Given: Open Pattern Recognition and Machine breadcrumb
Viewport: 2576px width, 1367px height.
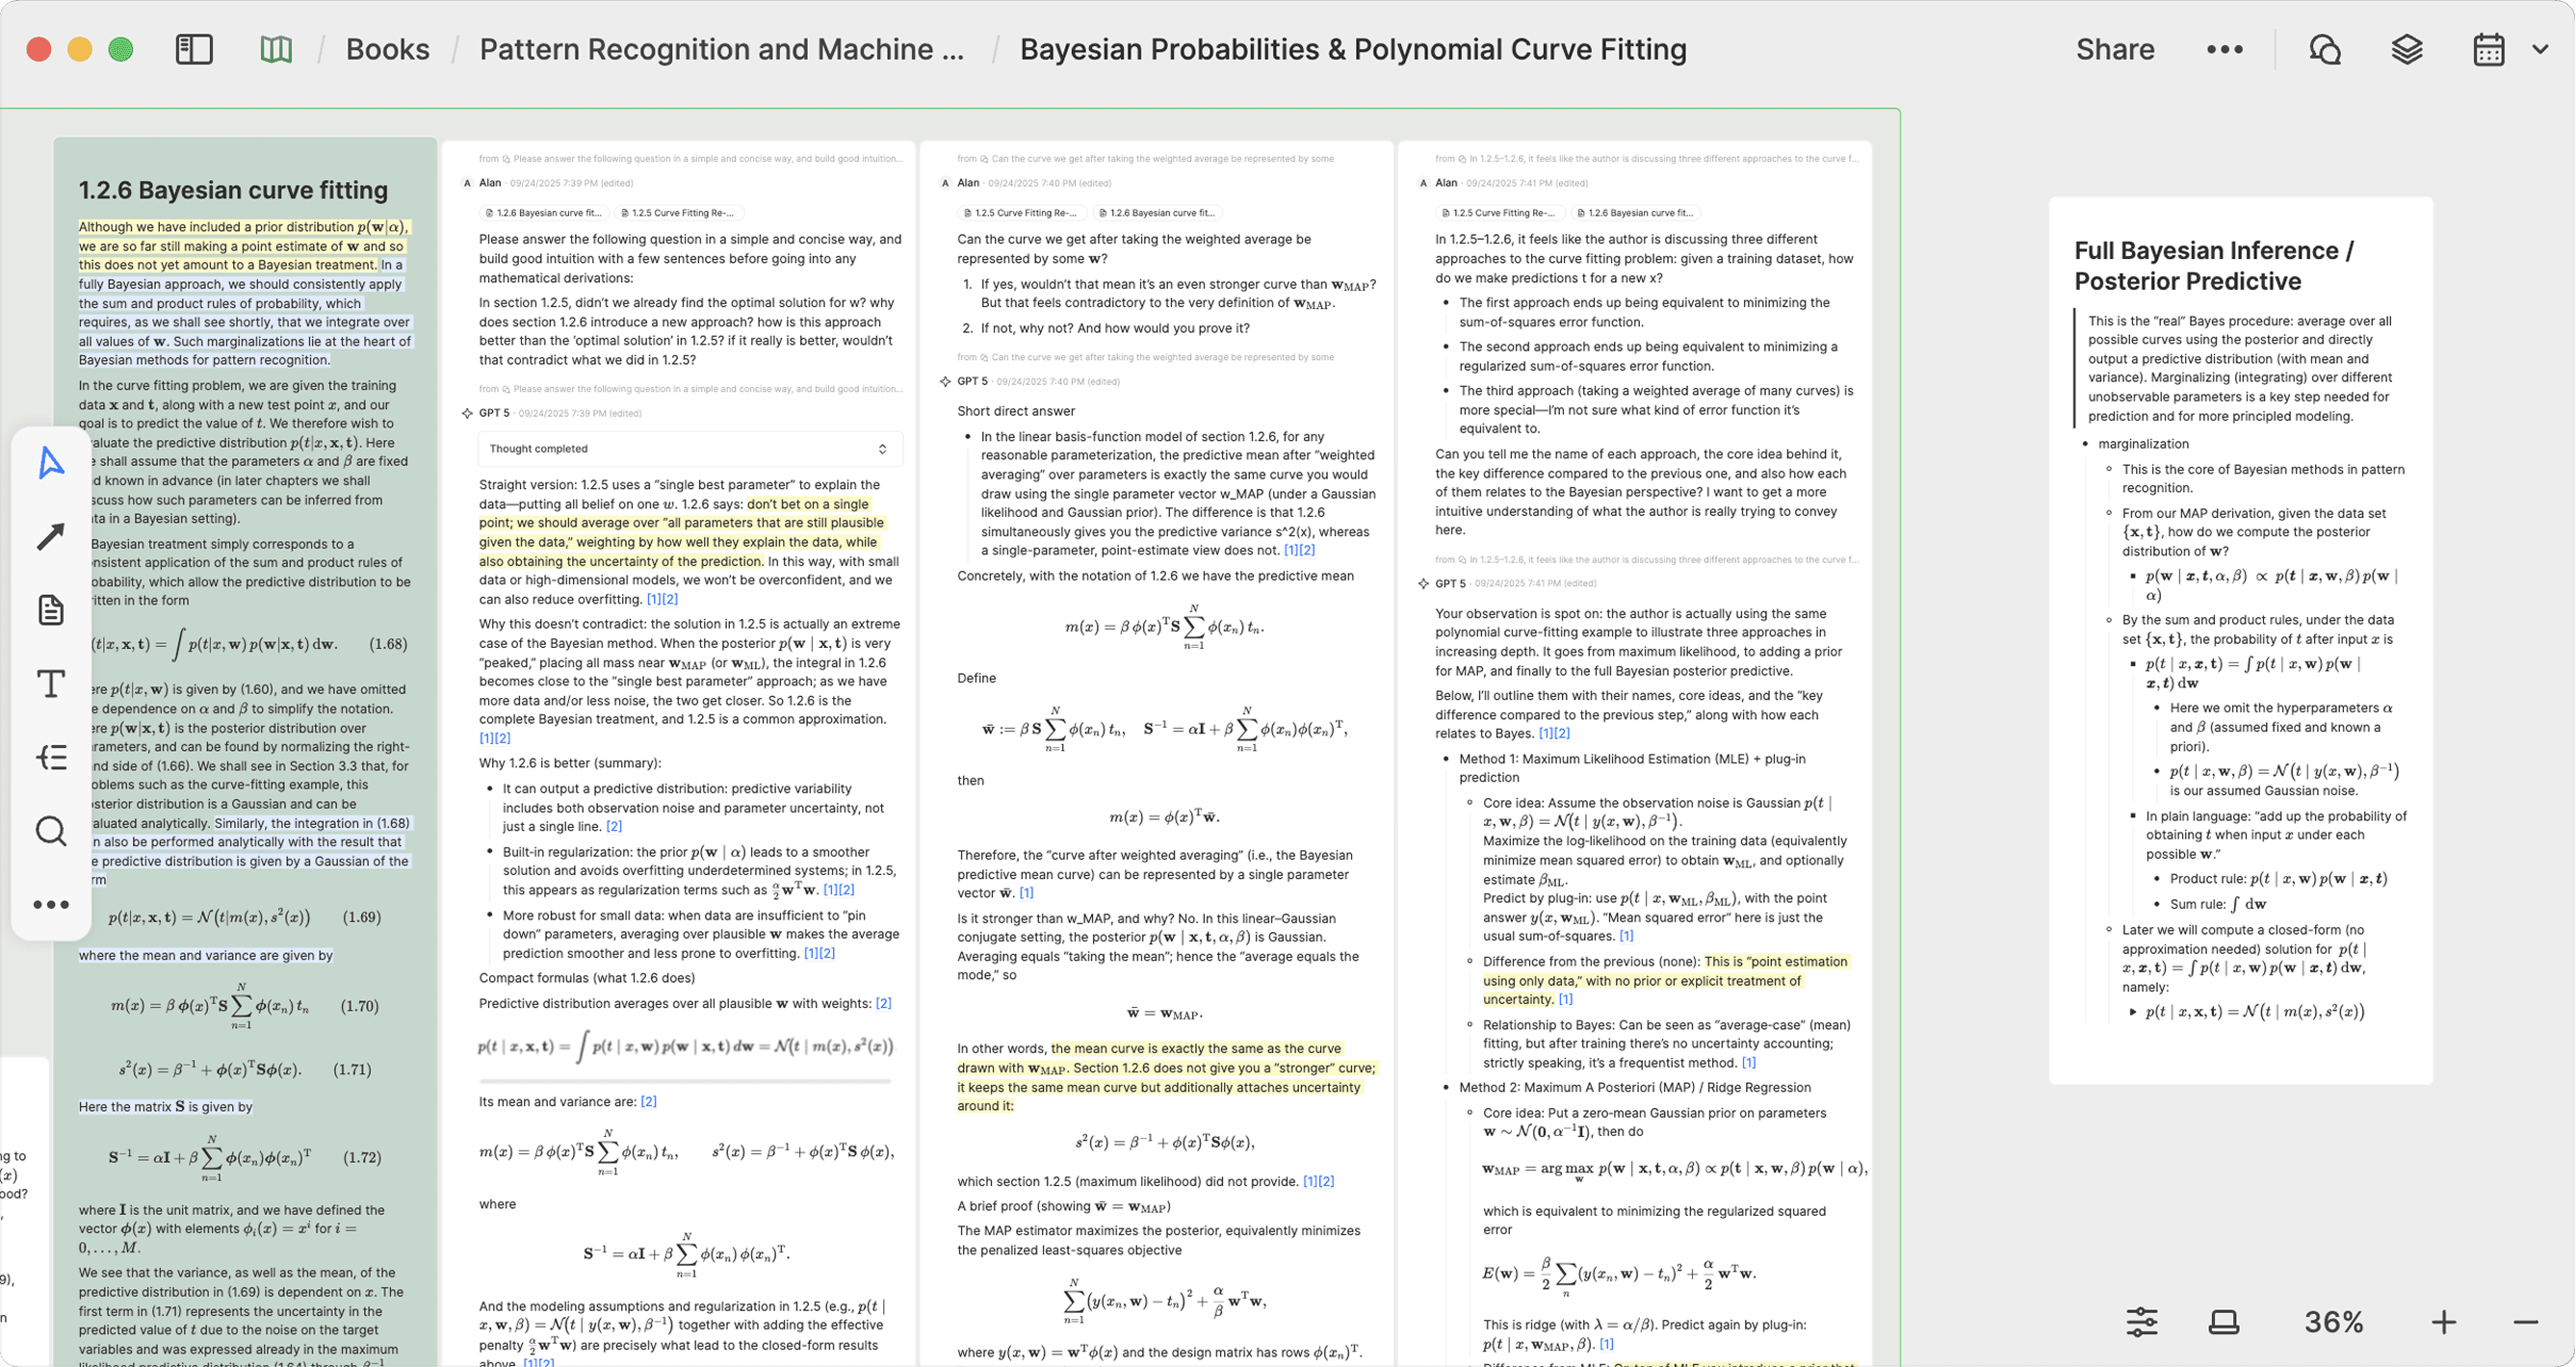Looking at the screenshot, I should point(721,49).
